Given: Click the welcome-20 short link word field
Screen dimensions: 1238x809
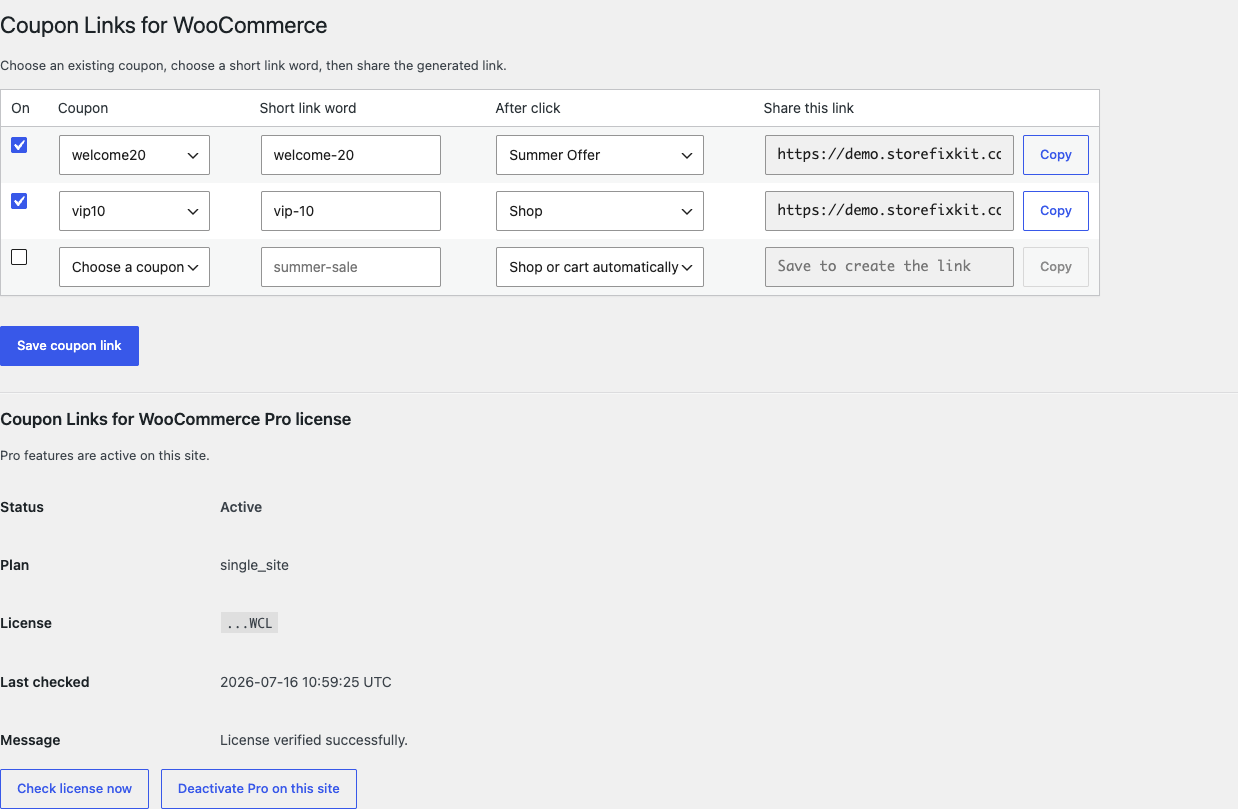Looking at the screenshot, I should [x=351, y=155].
